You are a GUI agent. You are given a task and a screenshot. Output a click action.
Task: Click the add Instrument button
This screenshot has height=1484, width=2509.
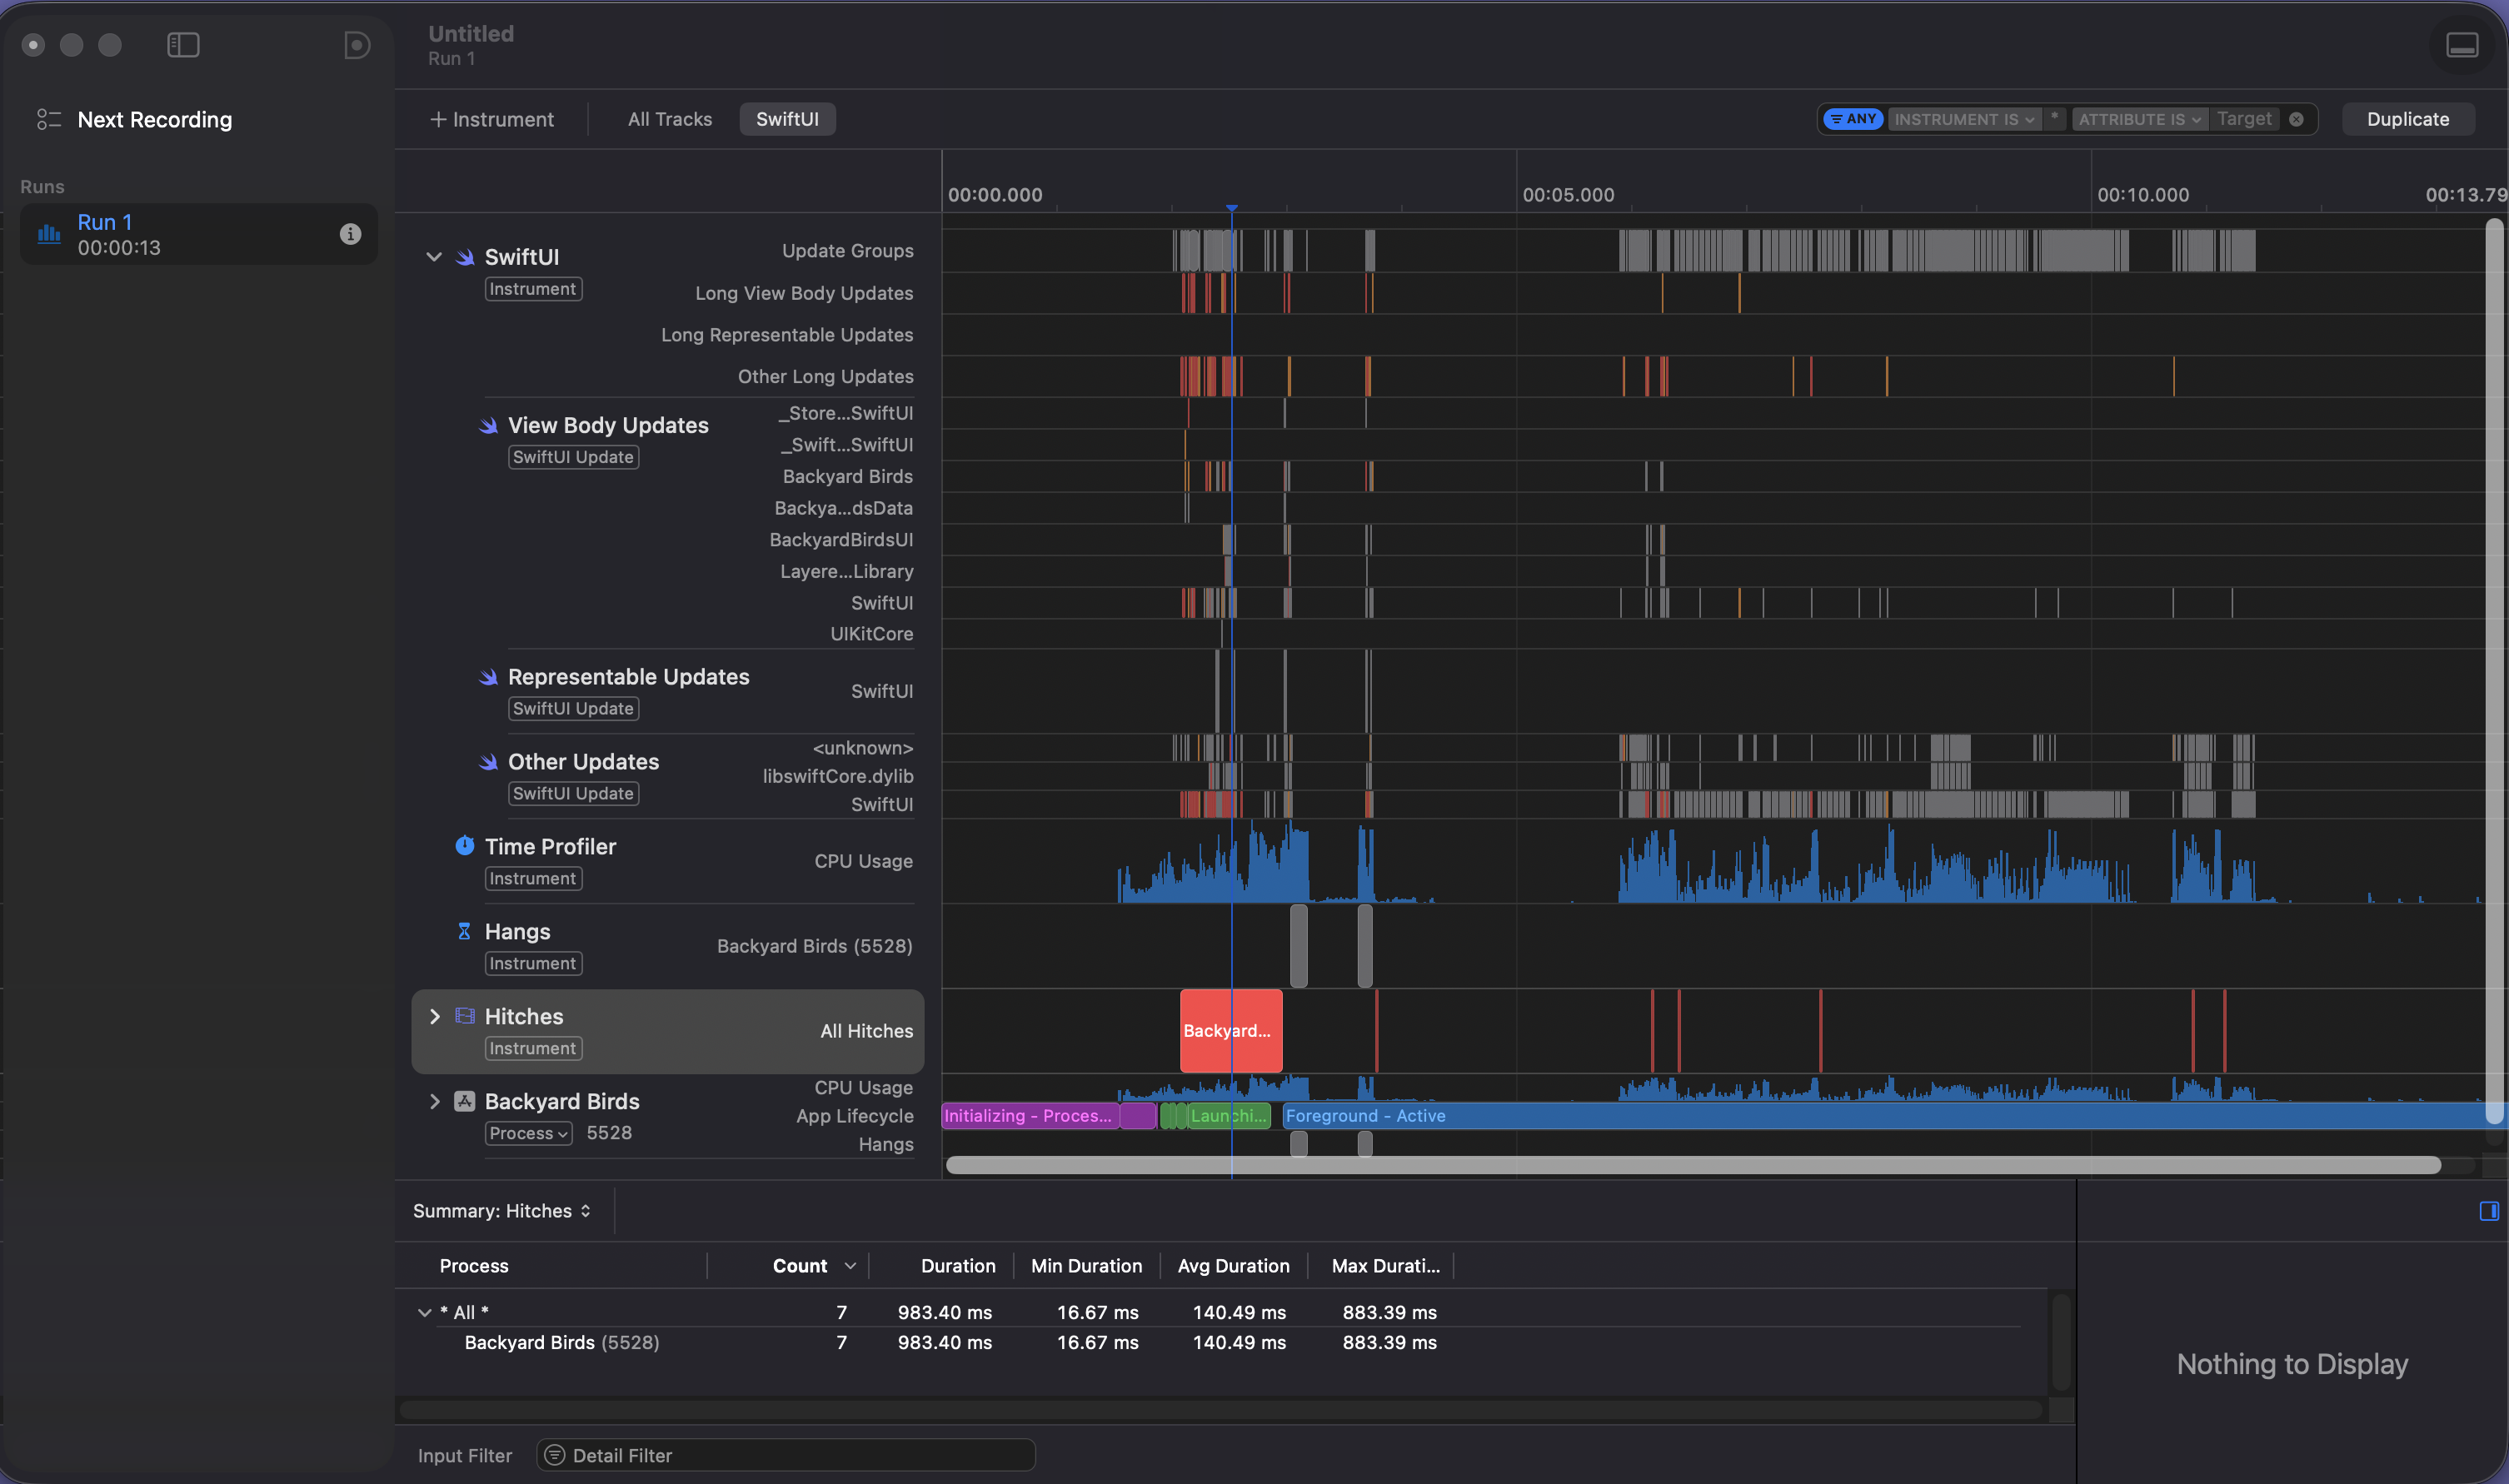point(491,119)
